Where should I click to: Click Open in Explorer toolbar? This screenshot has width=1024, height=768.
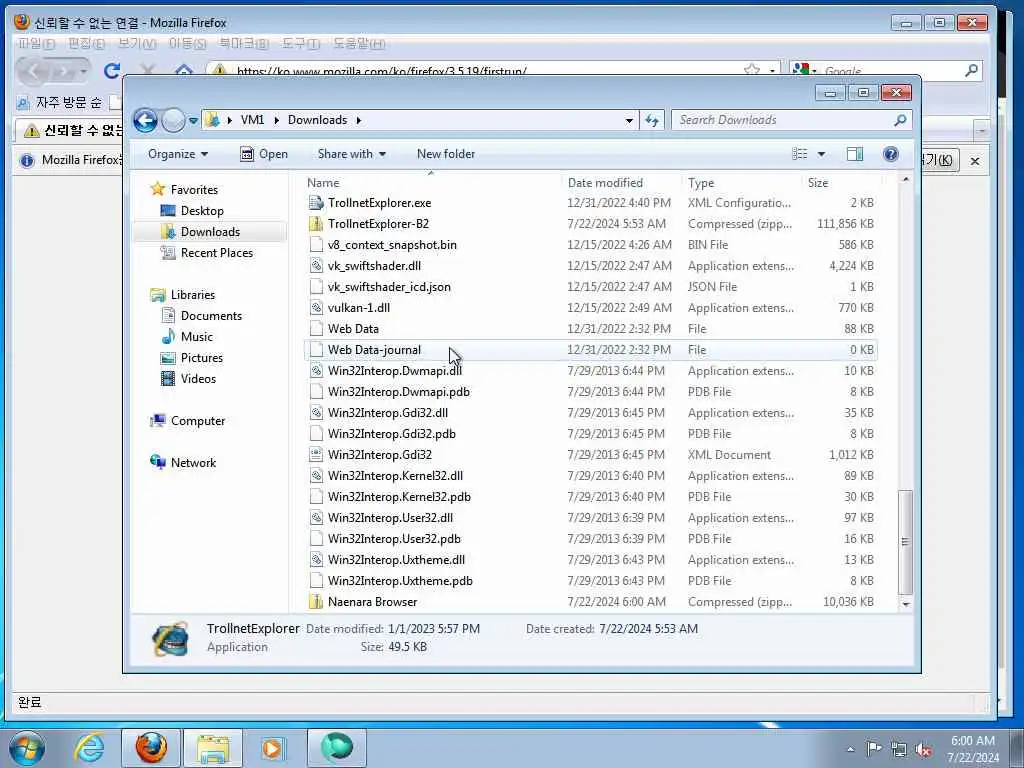coord(264,154)
